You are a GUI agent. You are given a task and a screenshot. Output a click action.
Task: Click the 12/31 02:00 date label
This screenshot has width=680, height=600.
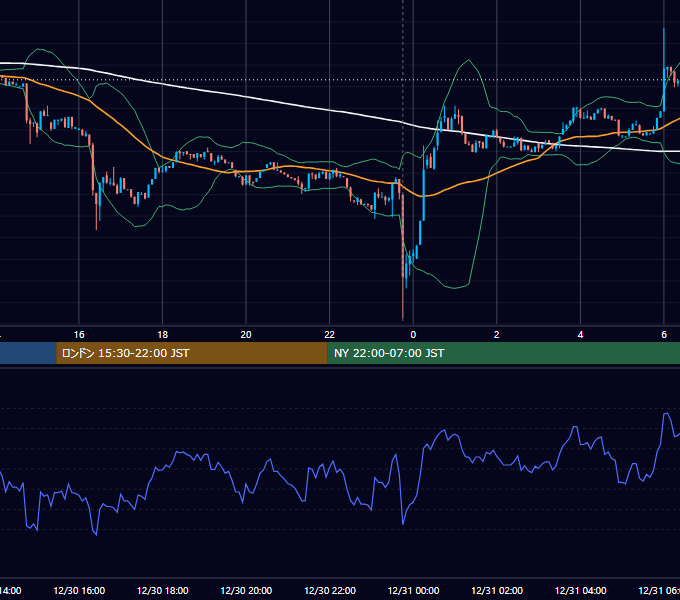[x=497, y=590]
